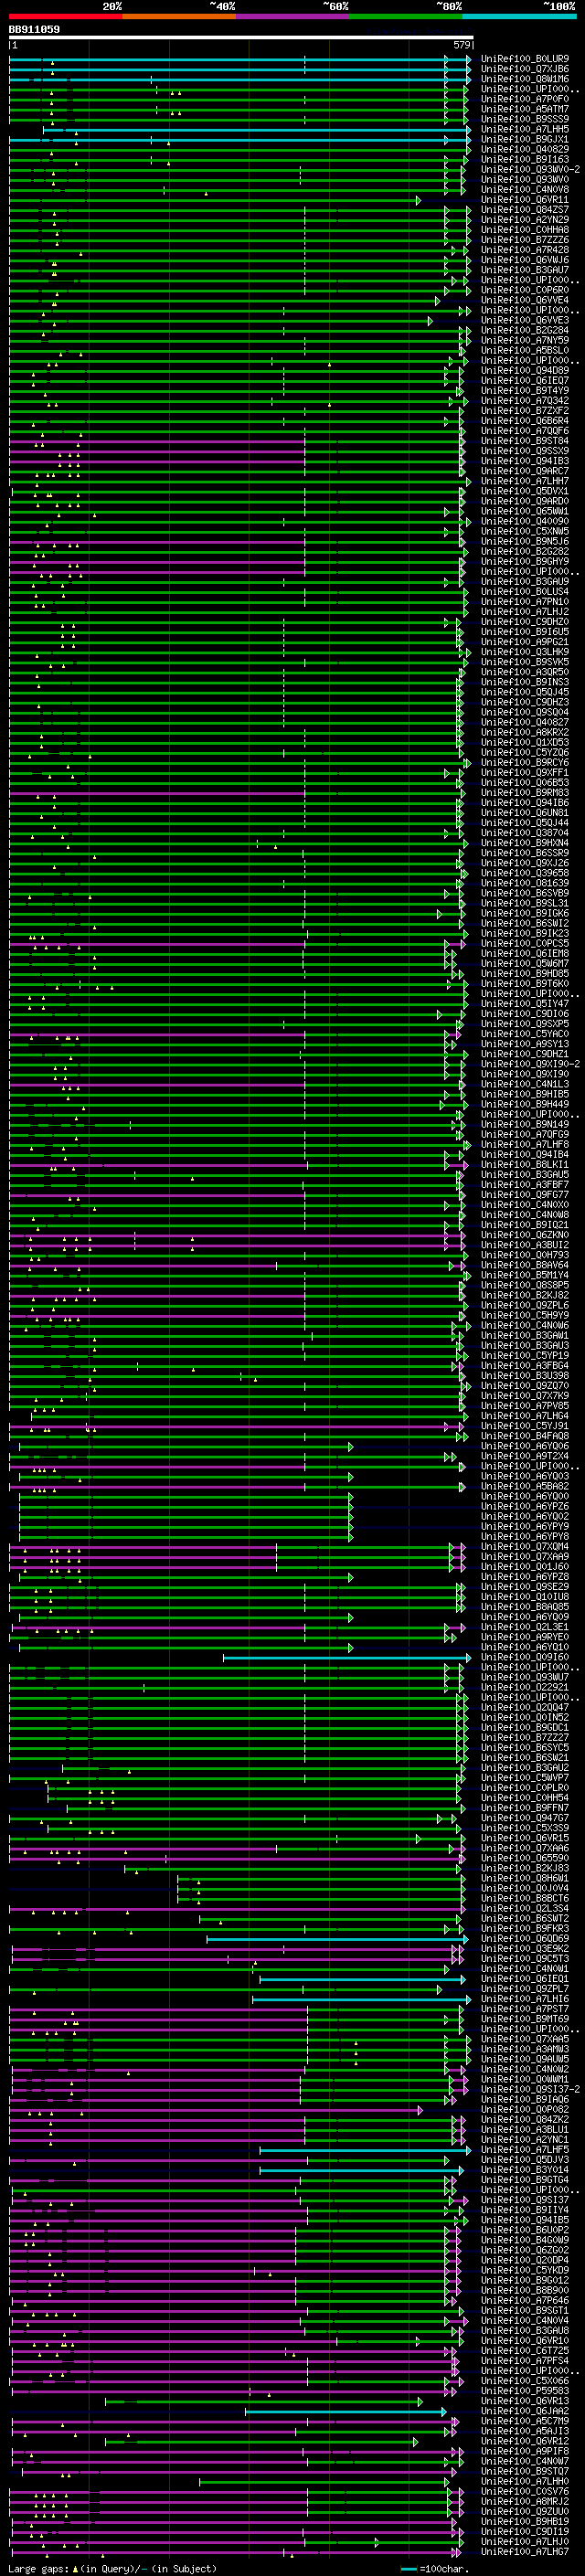Screen dimensions: 585x2576
Task: Select hit label UniRef100_Q84ZS7
Action: coord(524,210)
